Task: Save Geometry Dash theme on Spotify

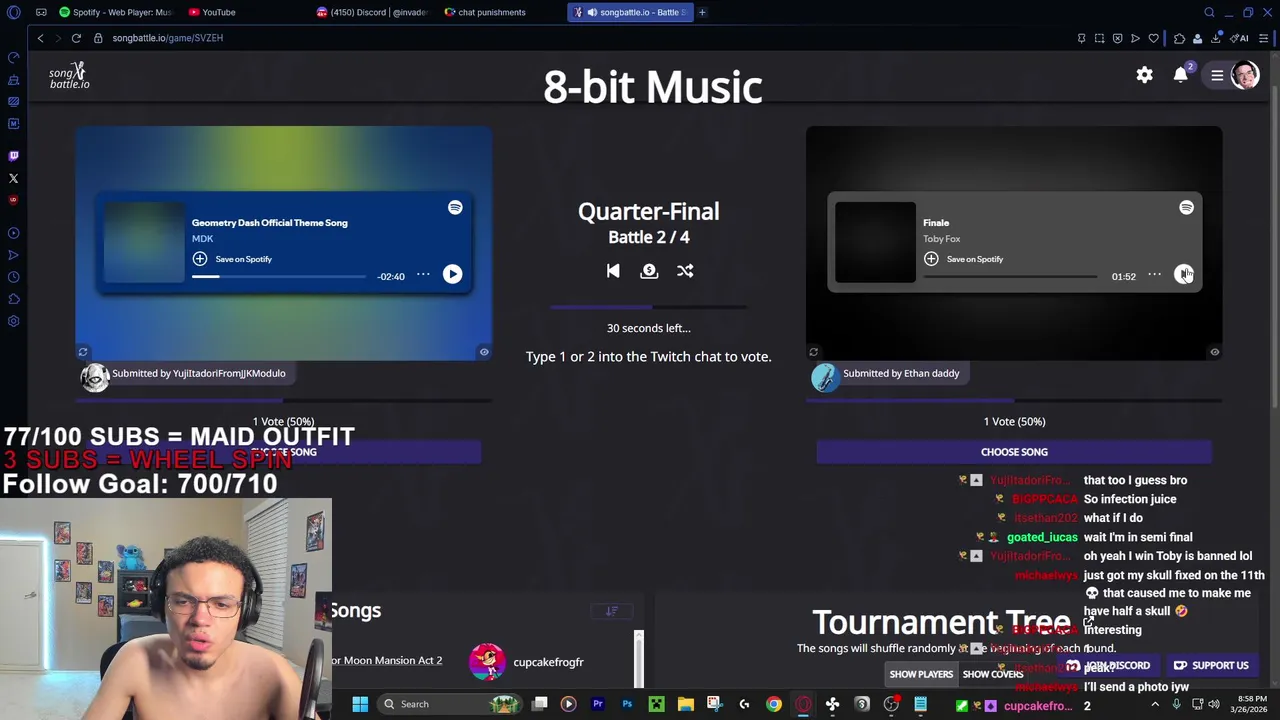Action: click(232, 259)
